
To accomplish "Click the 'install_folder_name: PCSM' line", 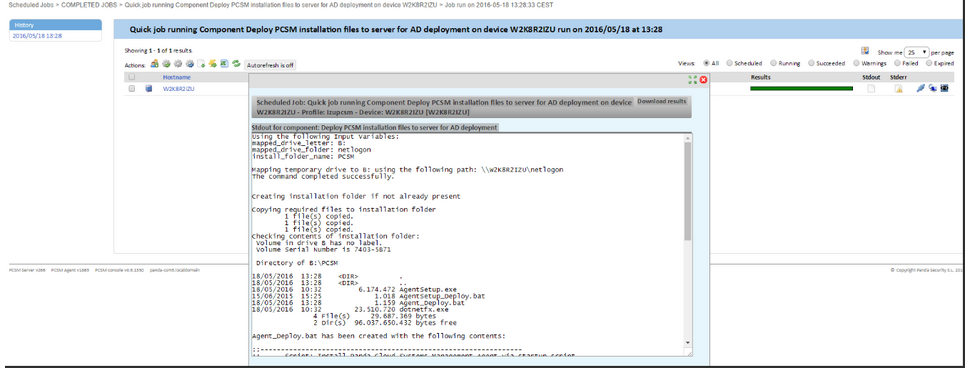I will [x=303, y=156].
